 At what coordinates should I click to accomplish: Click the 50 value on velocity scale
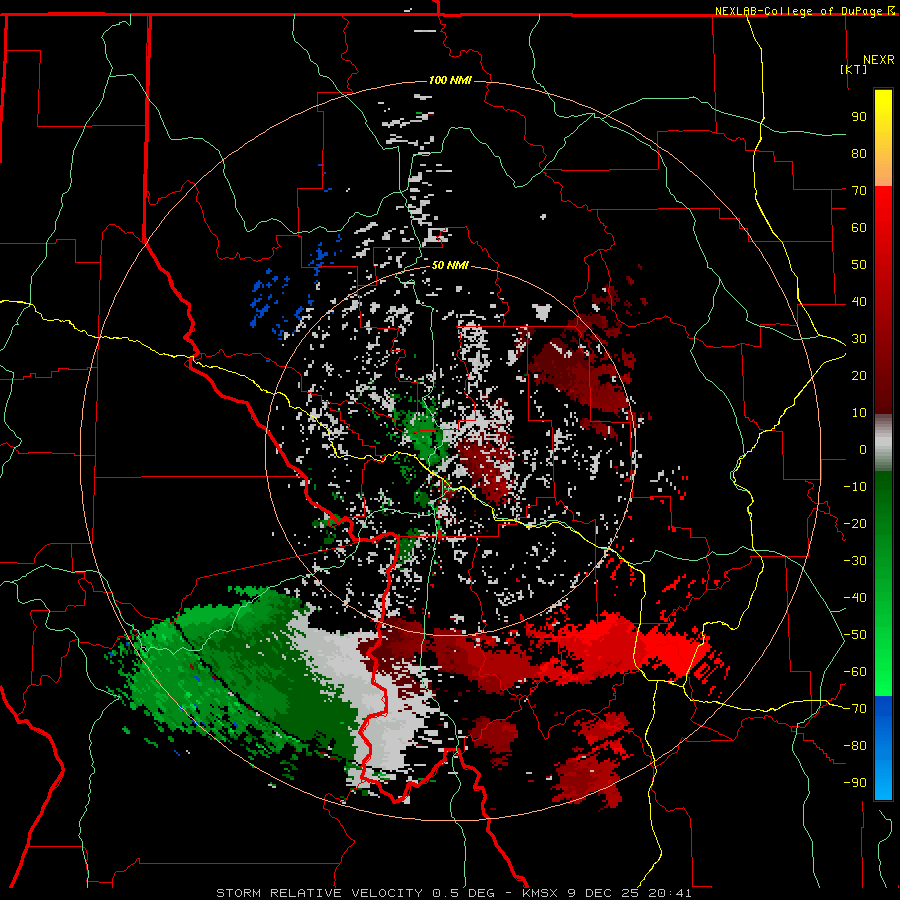[x=859, y=265]
